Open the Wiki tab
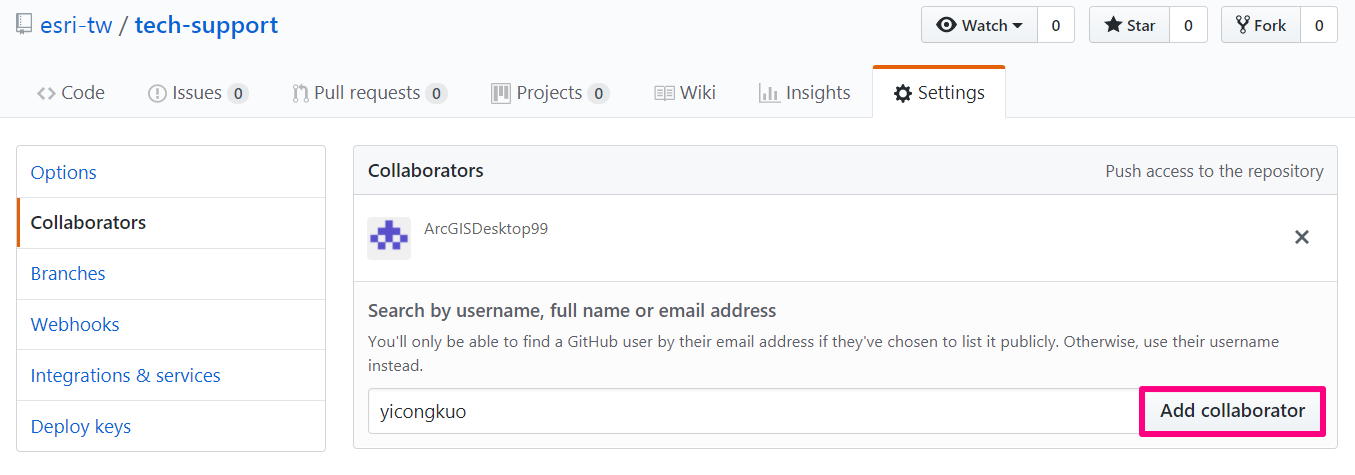 pyautogui.click(x=685, y=93)
